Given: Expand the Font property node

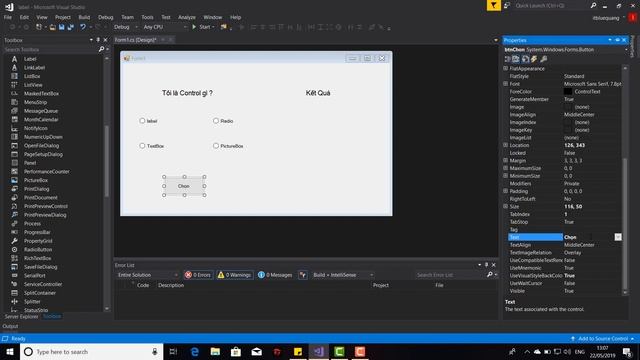Looking at the screenshot, I should (505, 84).
